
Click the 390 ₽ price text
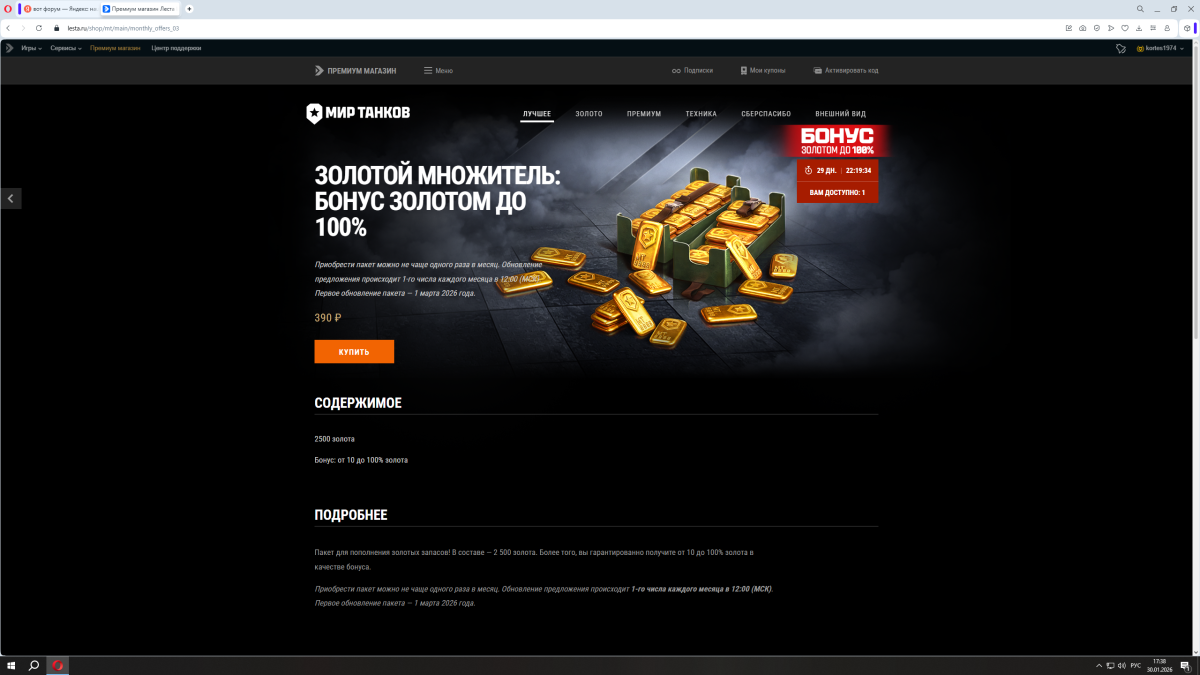[328, 318]
